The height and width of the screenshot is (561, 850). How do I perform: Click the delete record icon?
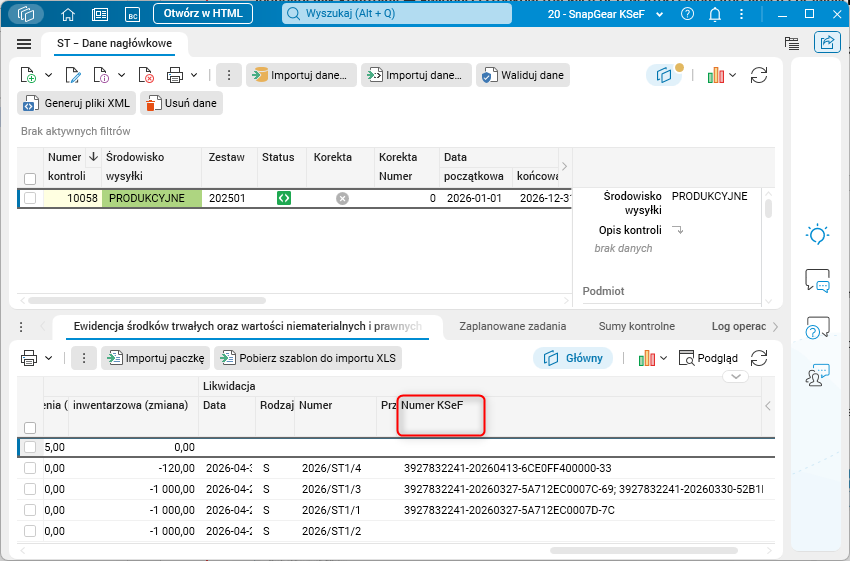coord(146,75)
